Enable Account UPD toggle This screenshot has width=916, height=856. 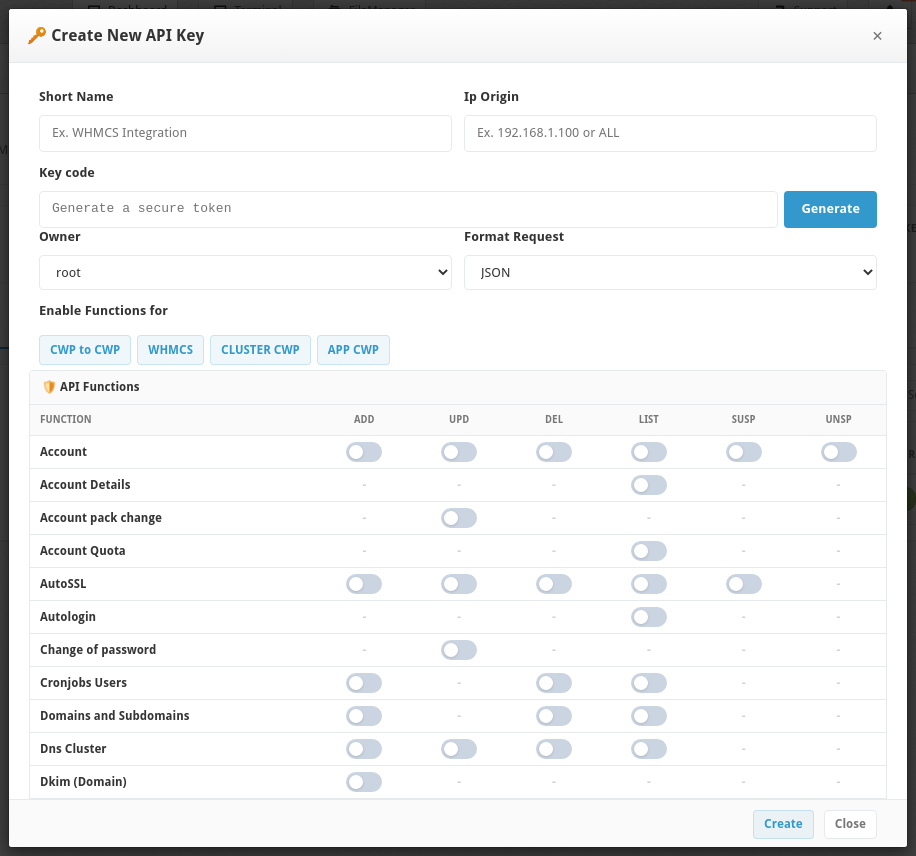459,452
